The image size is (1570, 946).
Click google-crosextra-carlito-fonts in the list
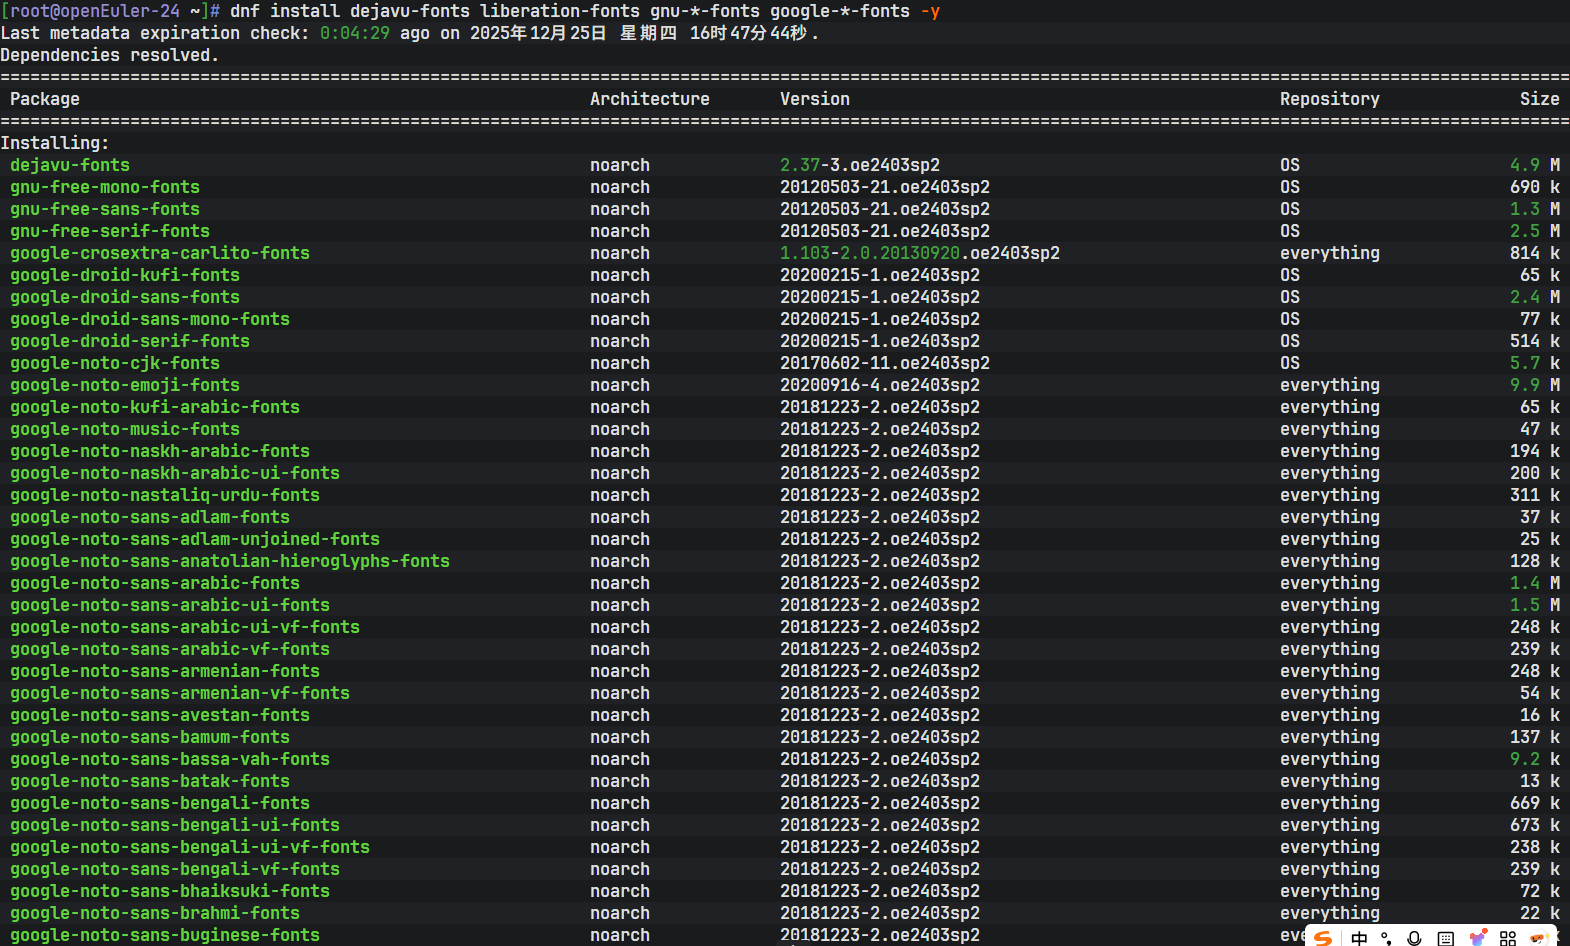pyautogui.click(x=160, y=253)
